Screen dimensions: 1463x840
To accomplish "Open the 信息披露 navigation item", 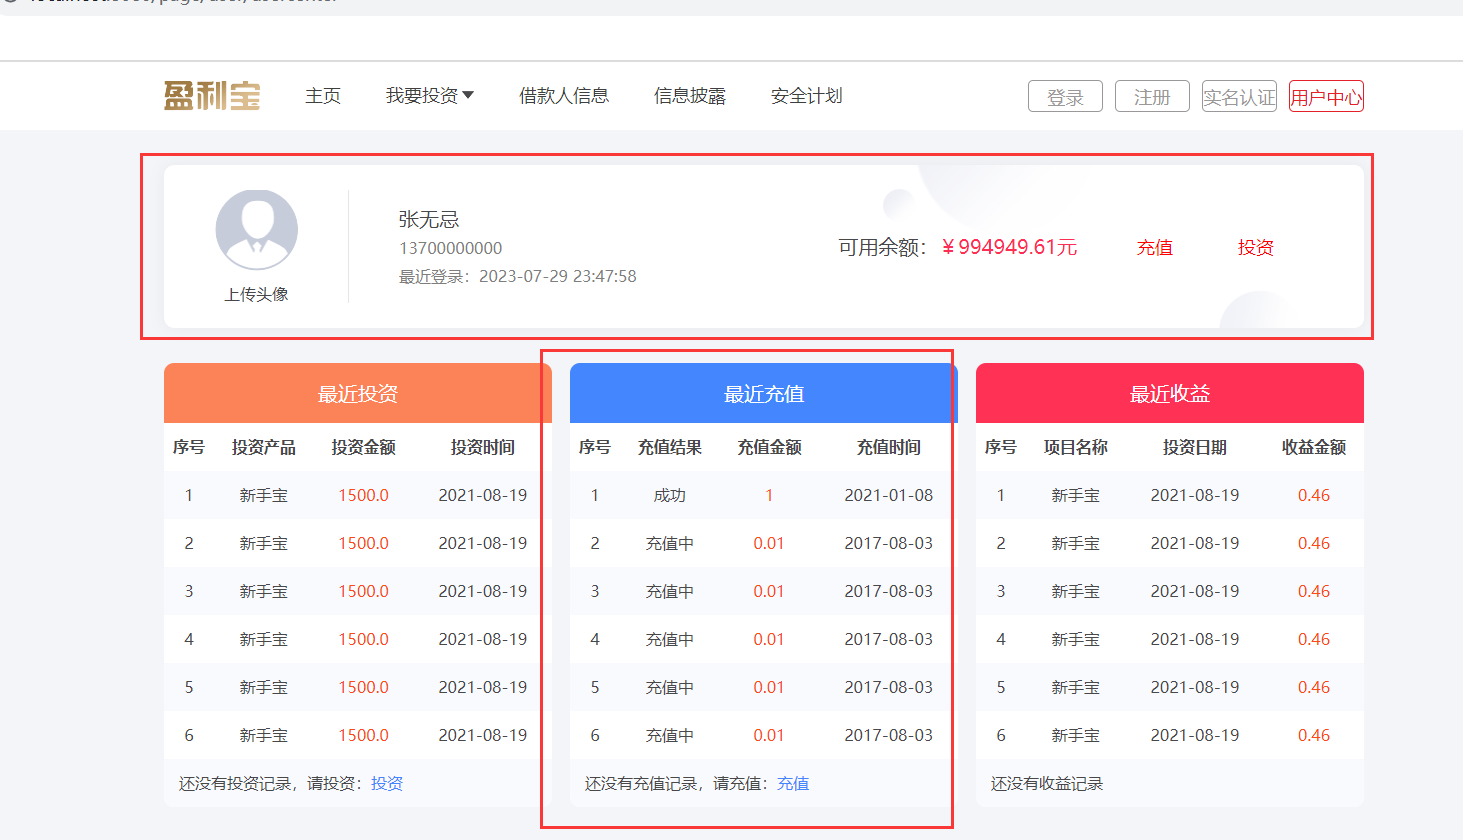I will tap(690, 96).
